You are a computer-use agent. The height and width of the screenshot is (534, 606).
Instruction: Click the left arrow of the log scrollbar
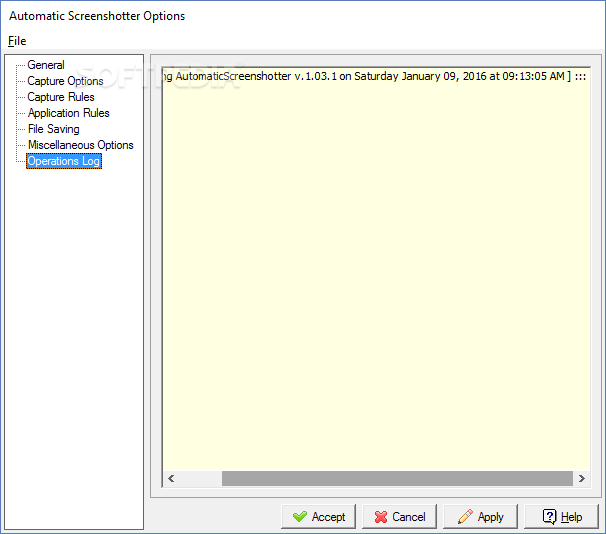(171, 479)
